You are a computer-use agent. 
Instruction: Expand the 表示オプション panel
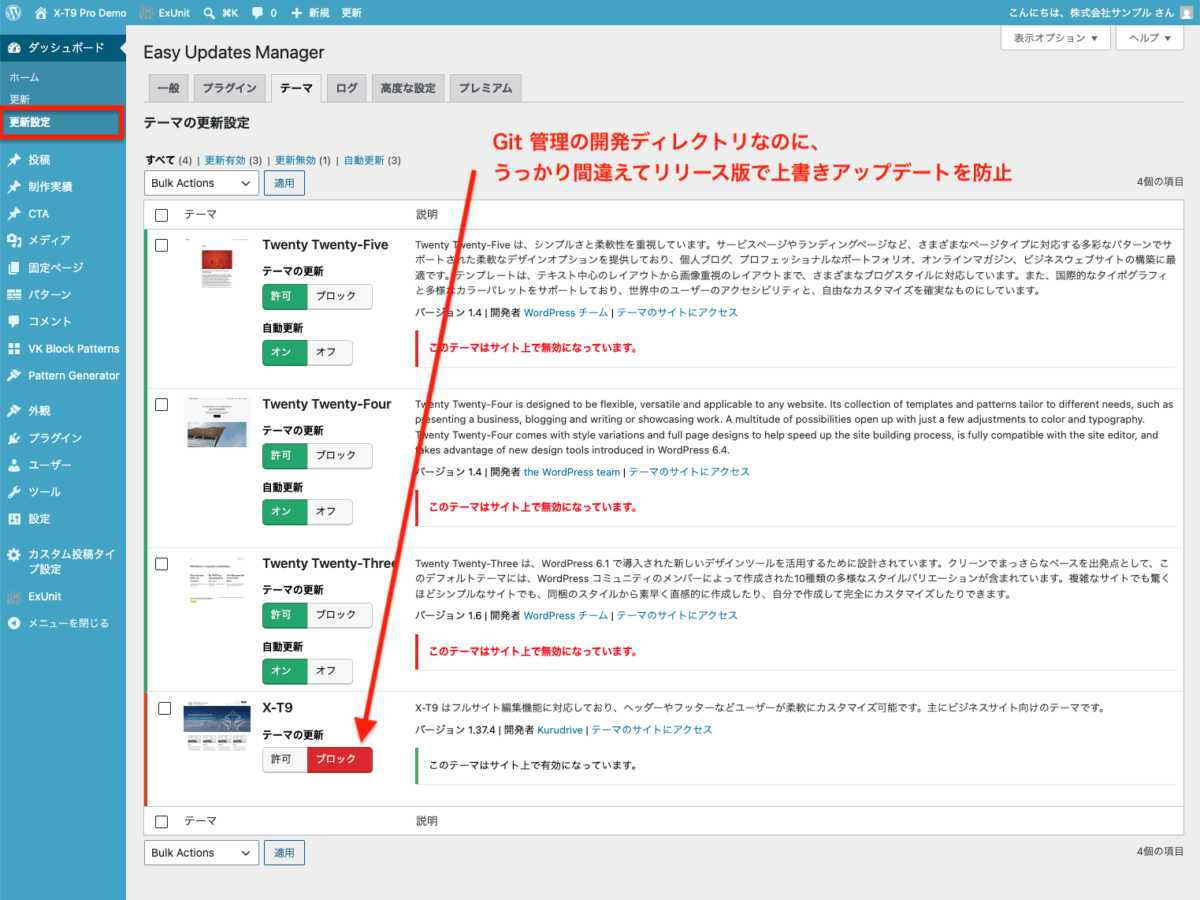pyautogui.click(x=1056, y=38)
